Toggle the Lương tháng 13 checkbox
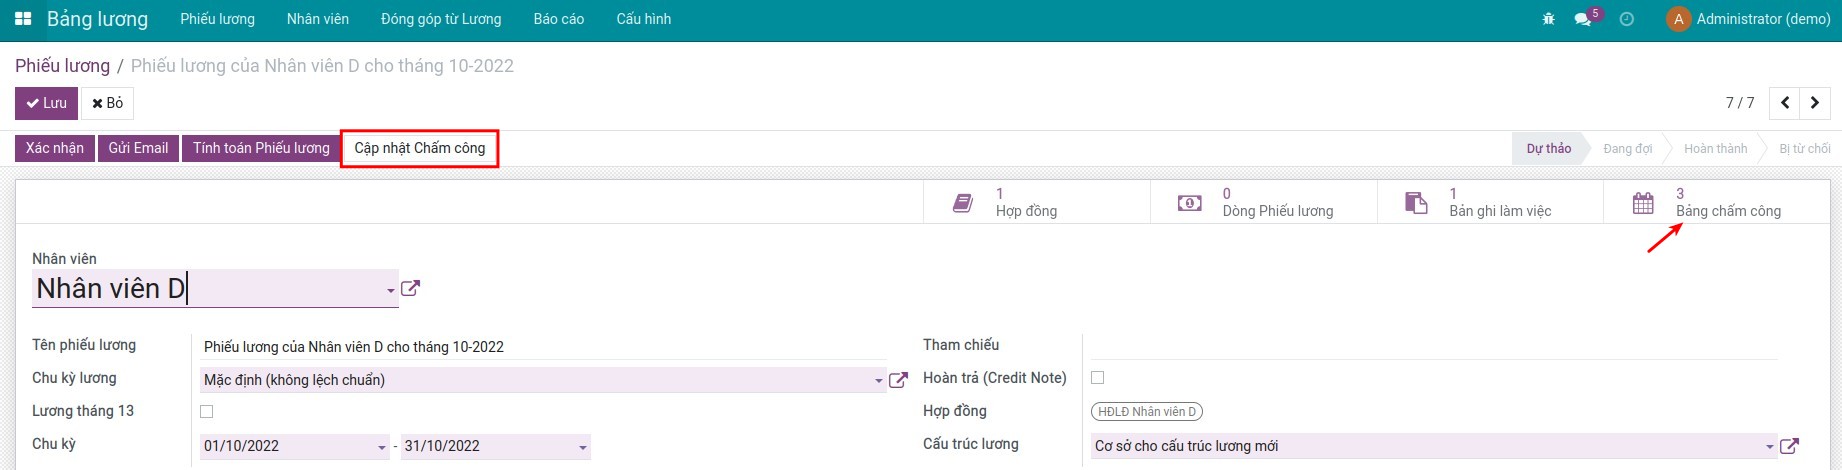The width and height of the screenshot is (1842, 470). click(207, 411)
